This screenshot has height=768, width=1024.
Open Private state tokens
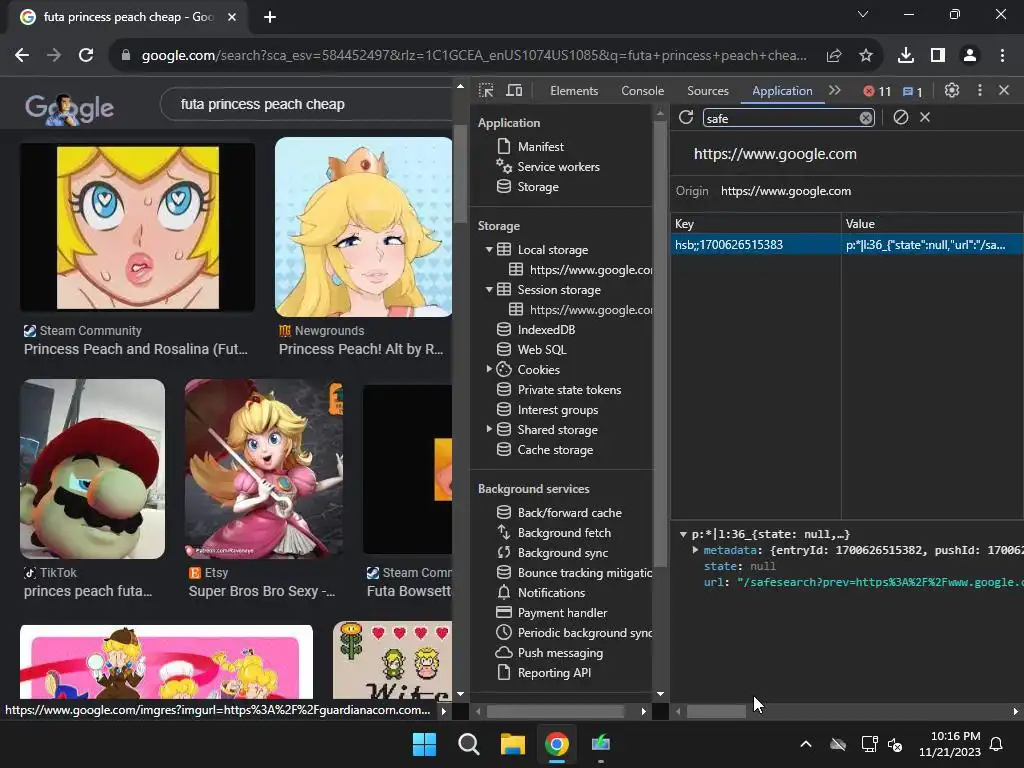click(569, 390)
